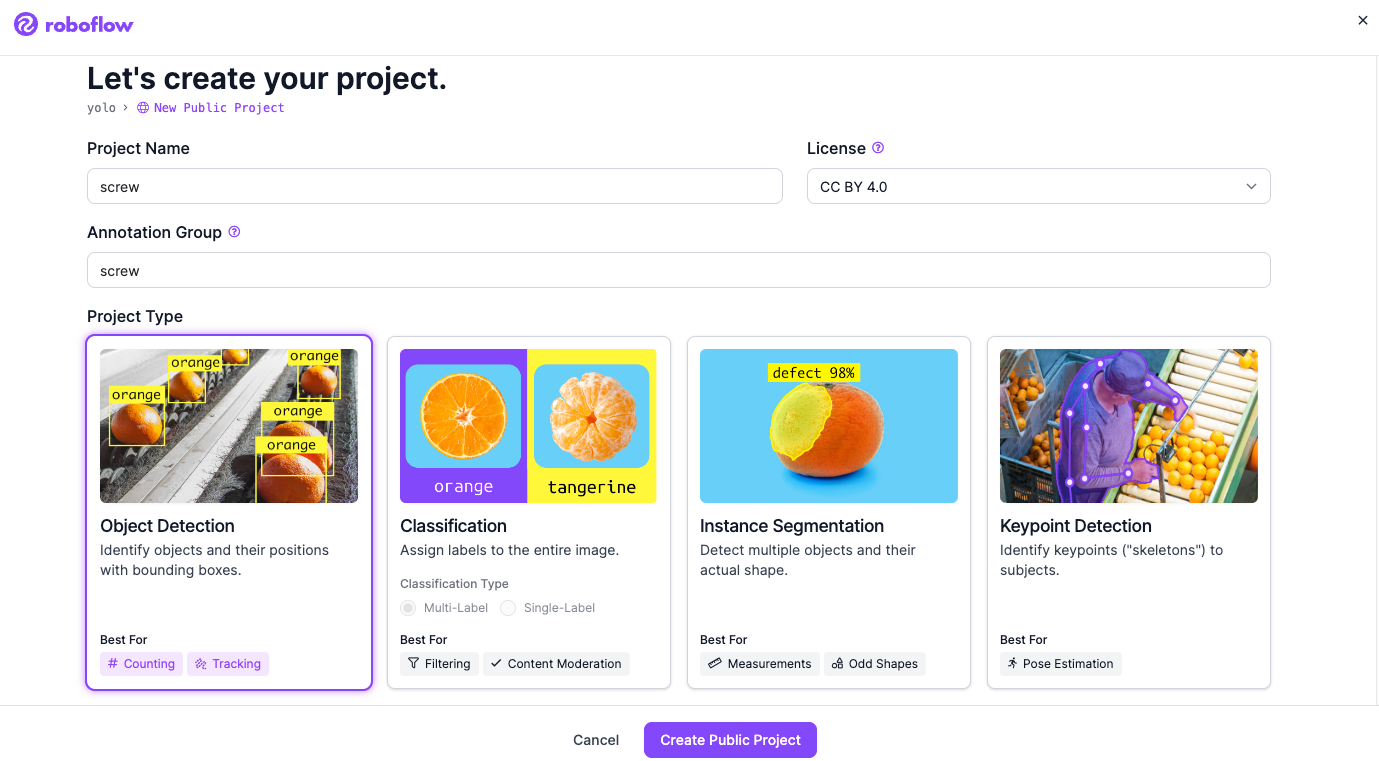Click the Roboflow logo icon
1379x761 pixels.
[27, 25]
